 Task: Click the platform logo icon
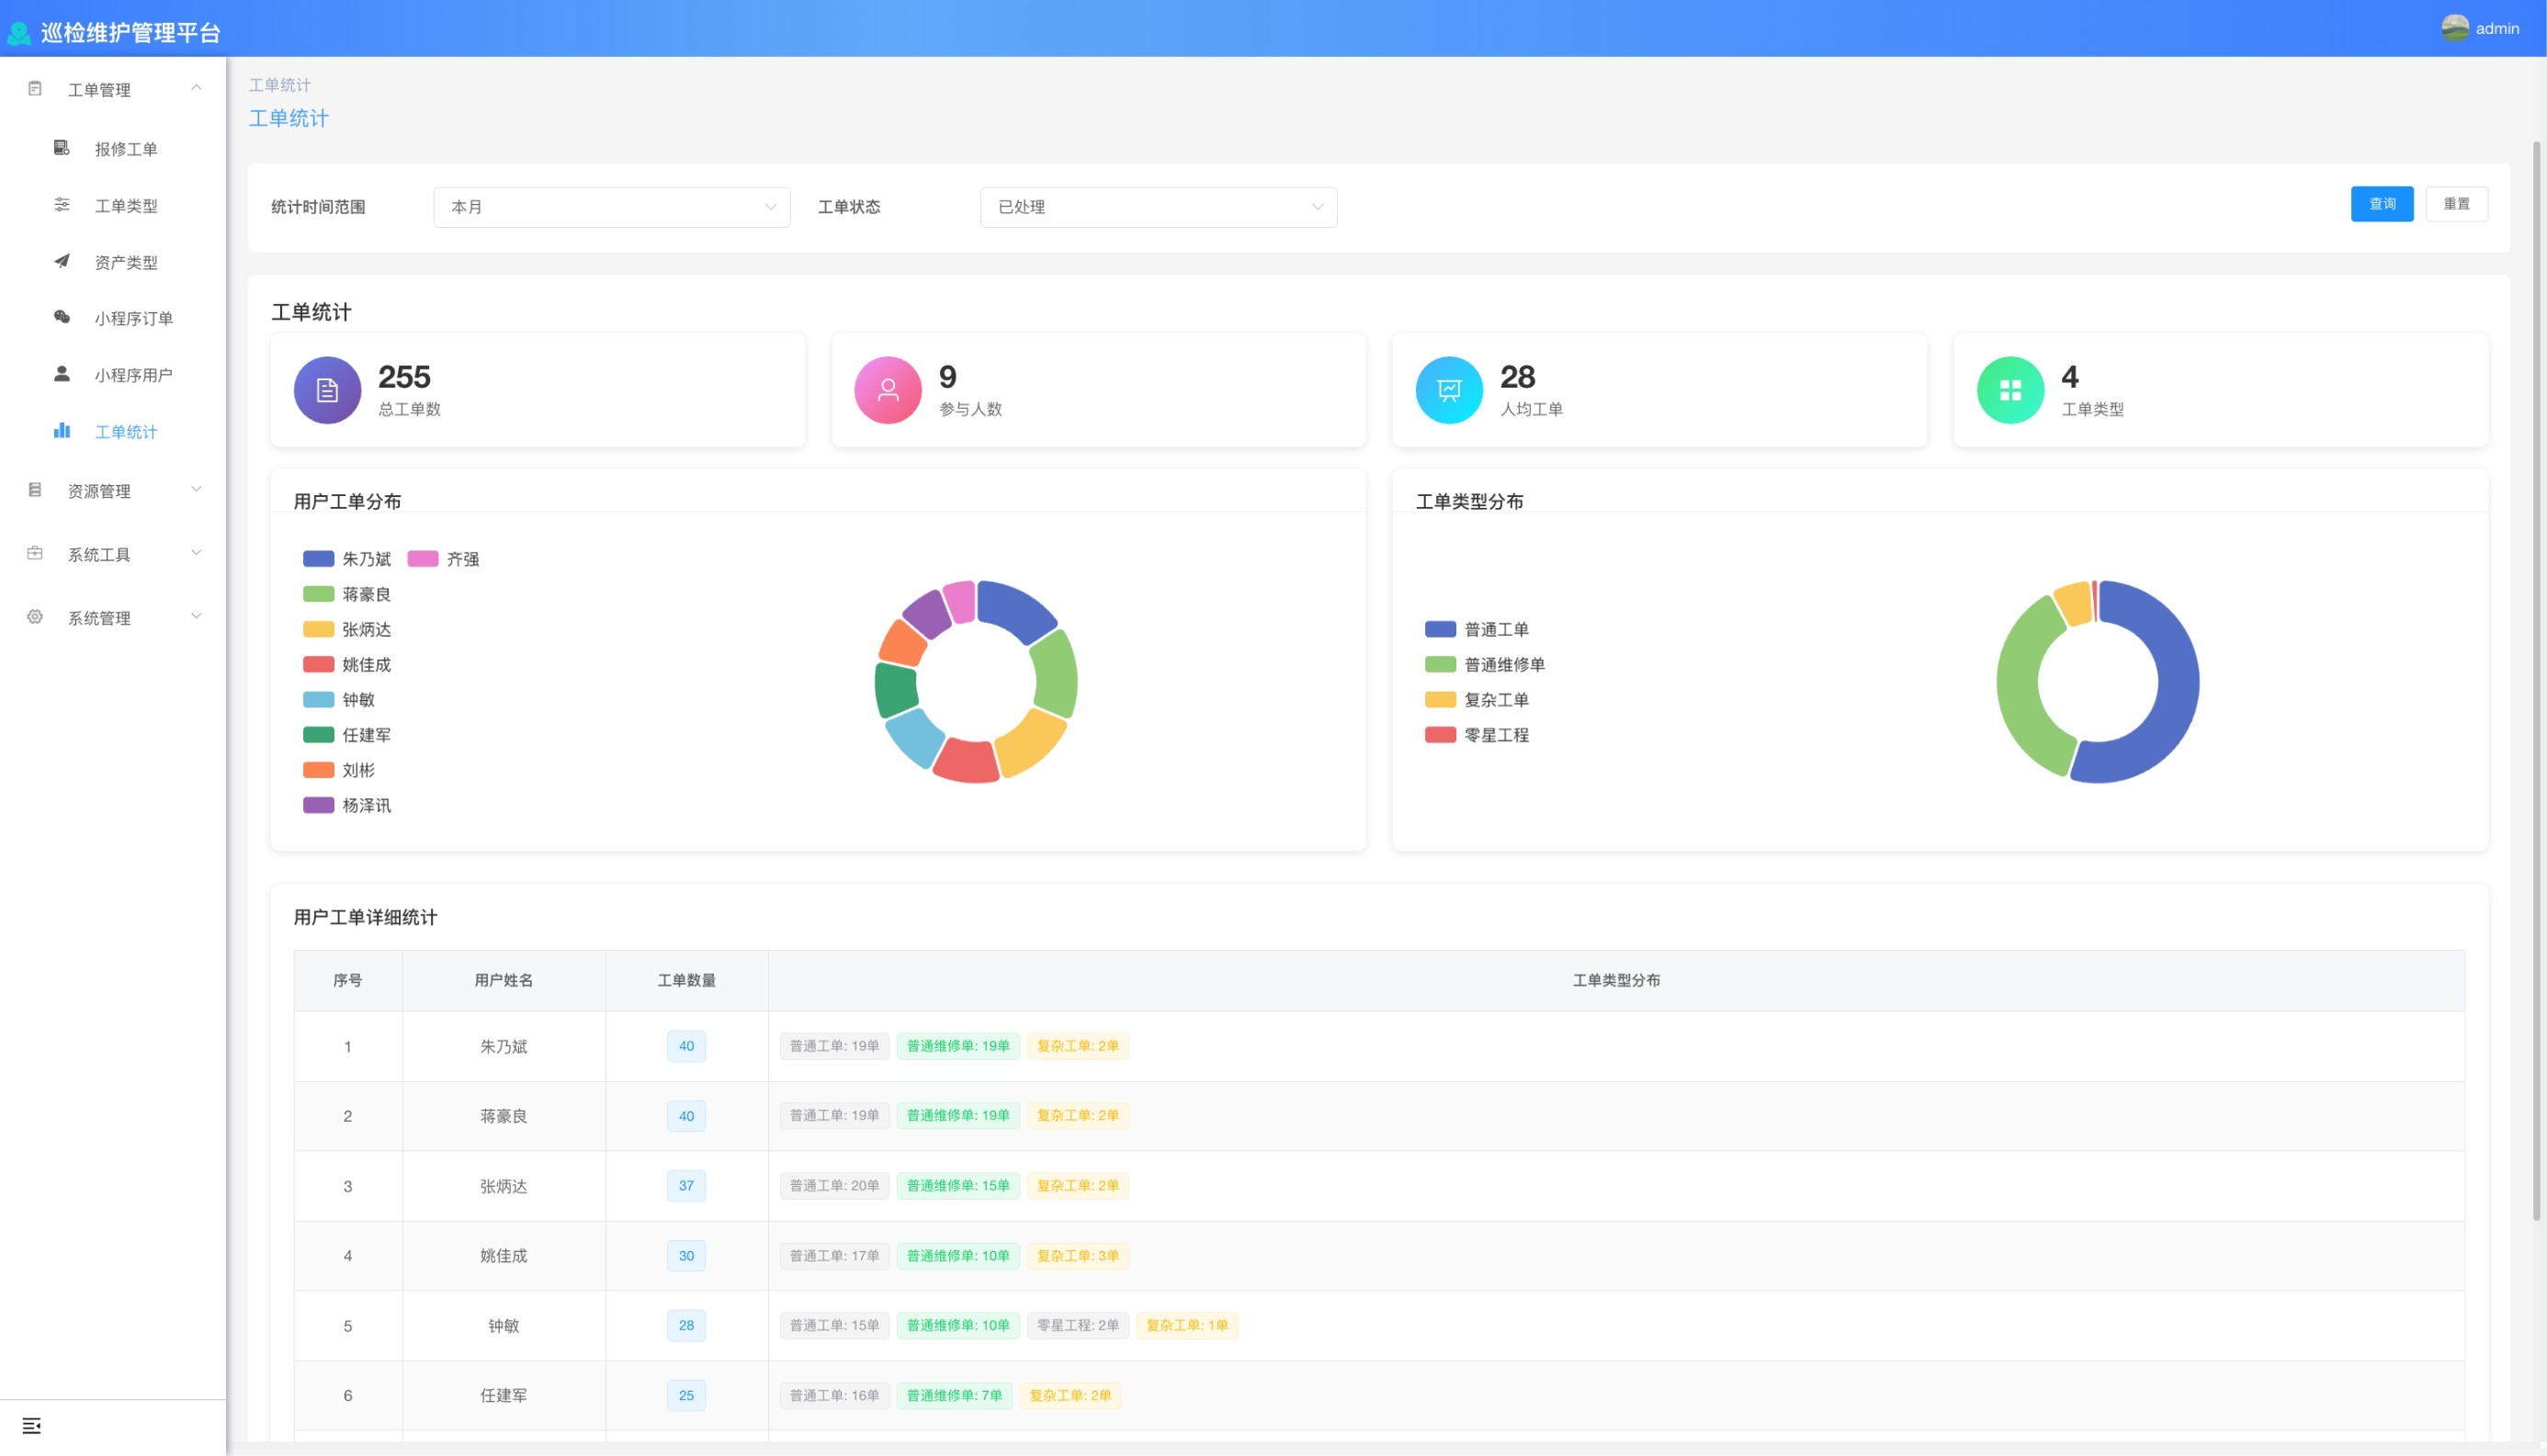[x=19, y=33]
